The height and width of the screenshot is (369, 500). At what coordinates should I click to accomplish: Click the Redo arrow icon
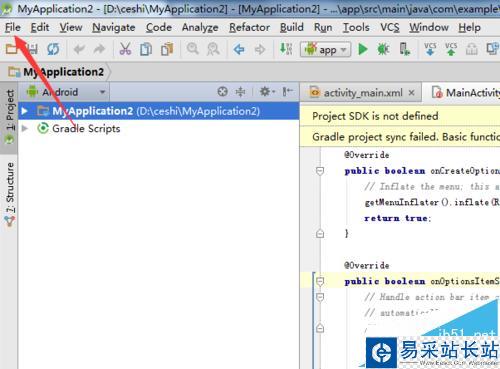point(99,49)
